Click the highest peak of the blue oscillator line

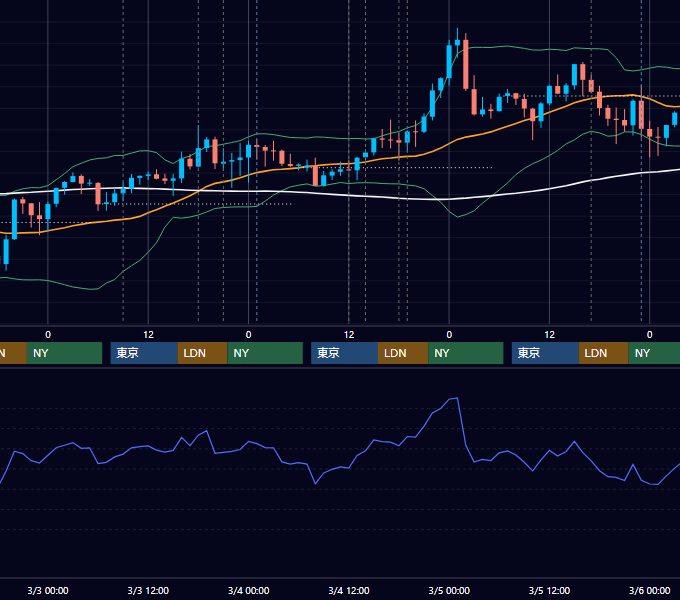457,398
